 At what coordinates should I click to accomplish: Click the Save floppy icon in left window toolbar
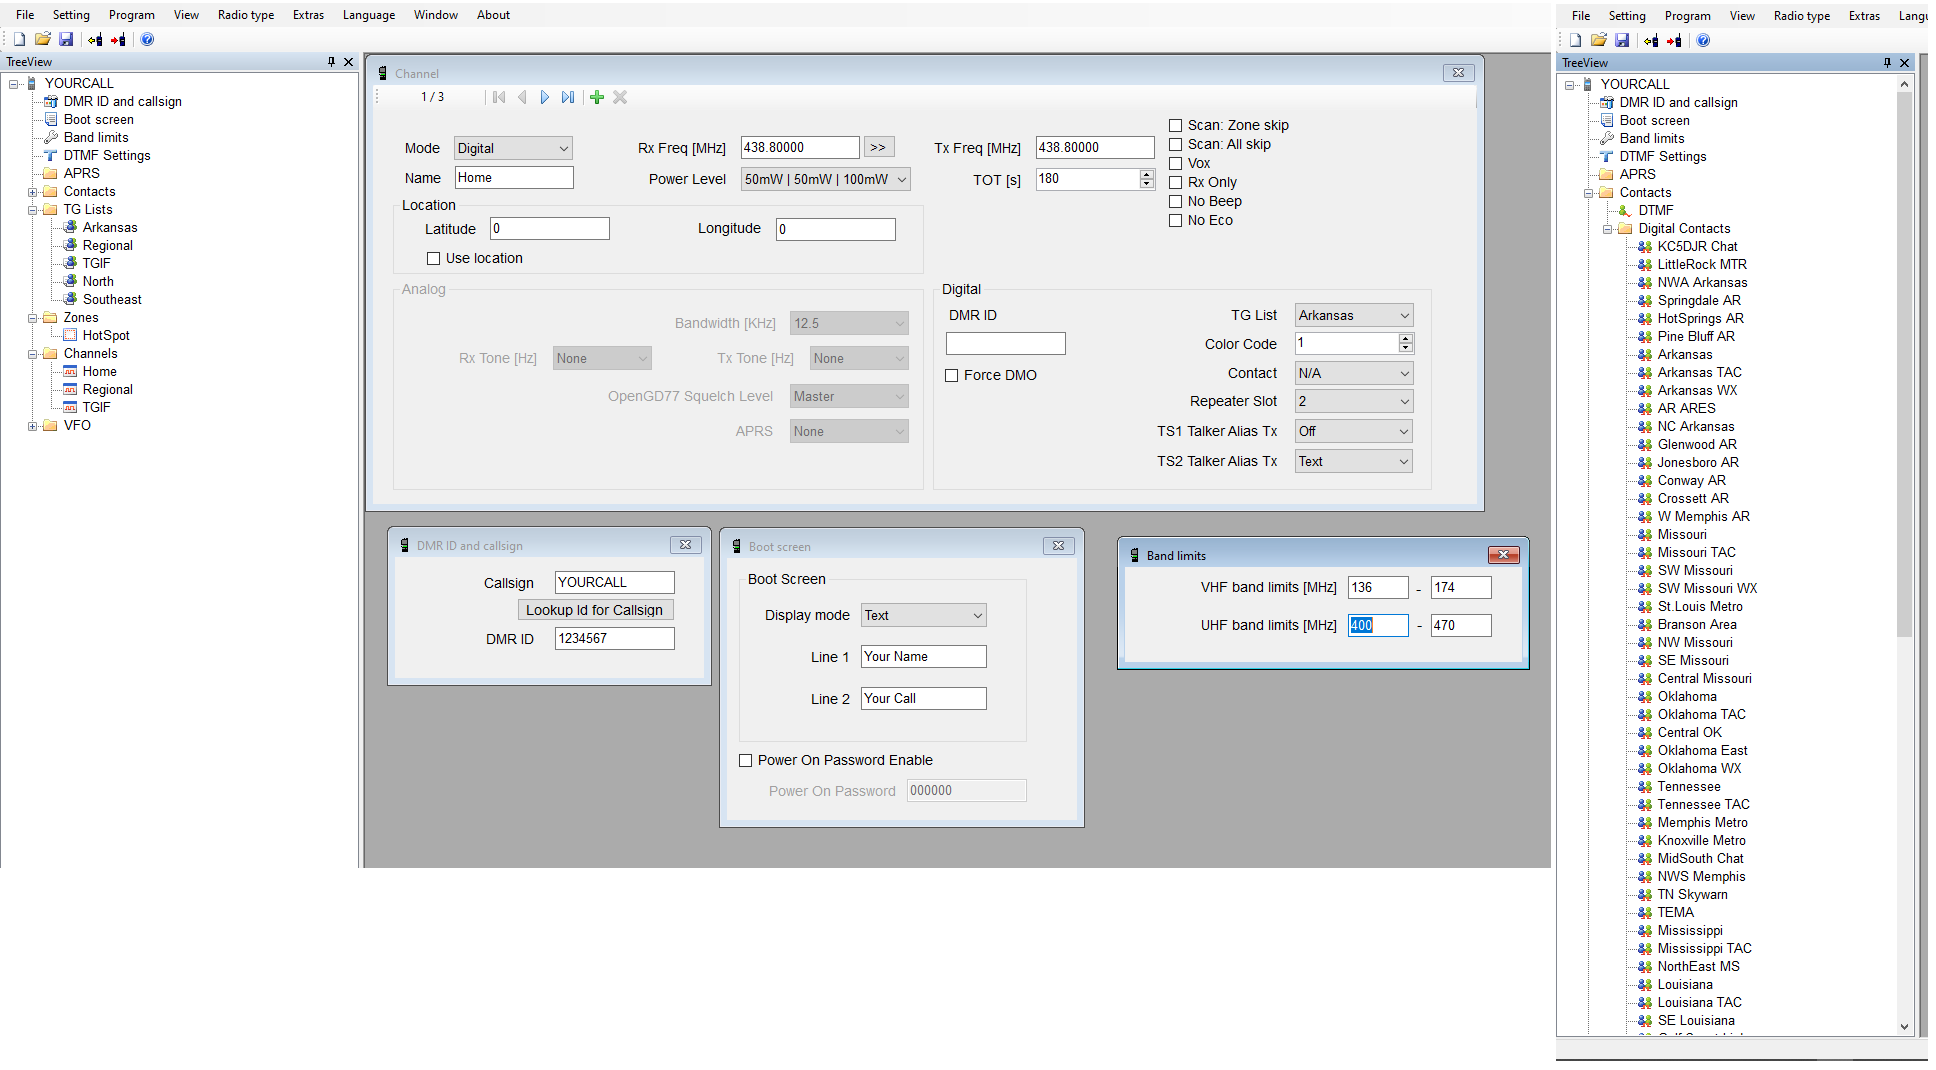(x=66, y=39)
